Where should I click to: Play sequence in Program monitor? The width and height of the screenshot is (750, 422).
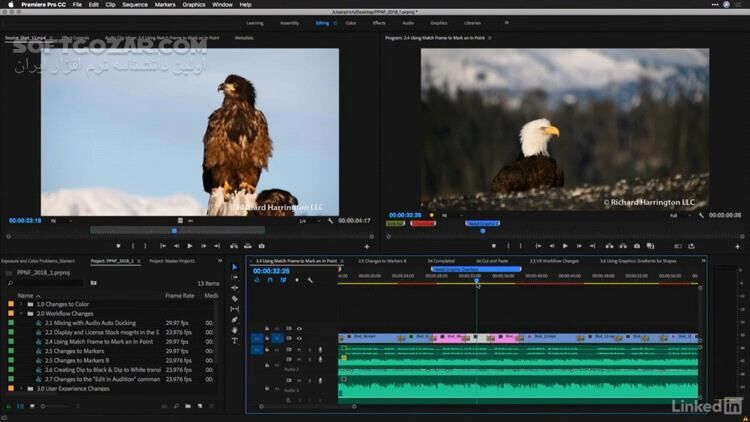coord(565,246)
